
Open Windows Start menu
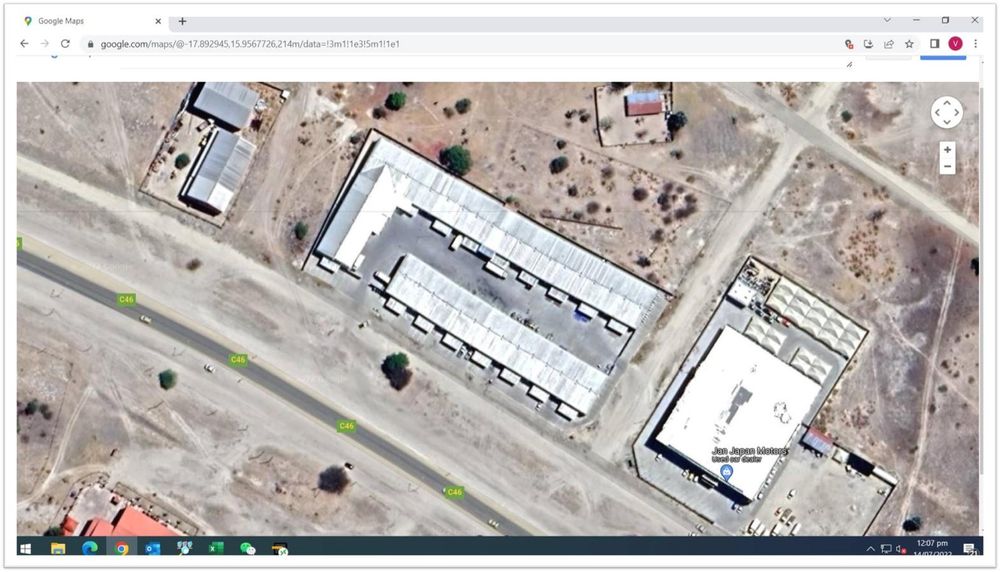pos(26,549)
